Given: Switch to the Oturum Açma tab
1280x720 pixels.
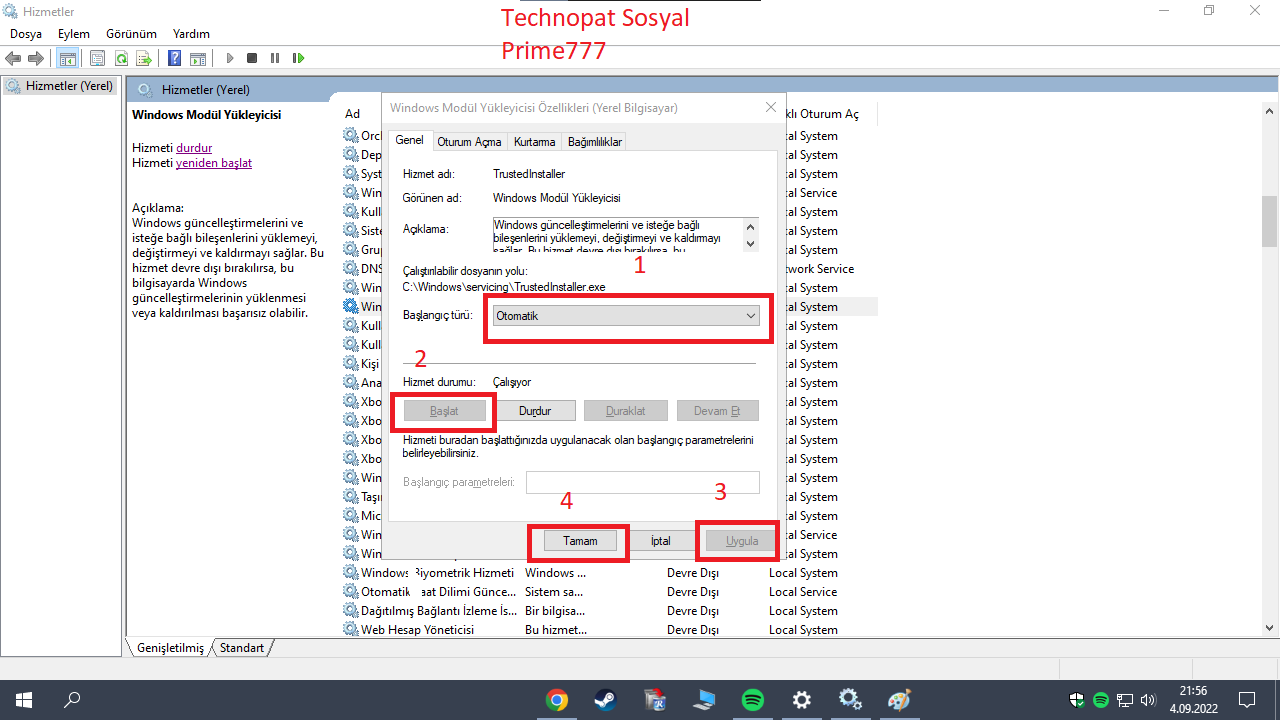Looking at the screenshot, I should [469, 142].
